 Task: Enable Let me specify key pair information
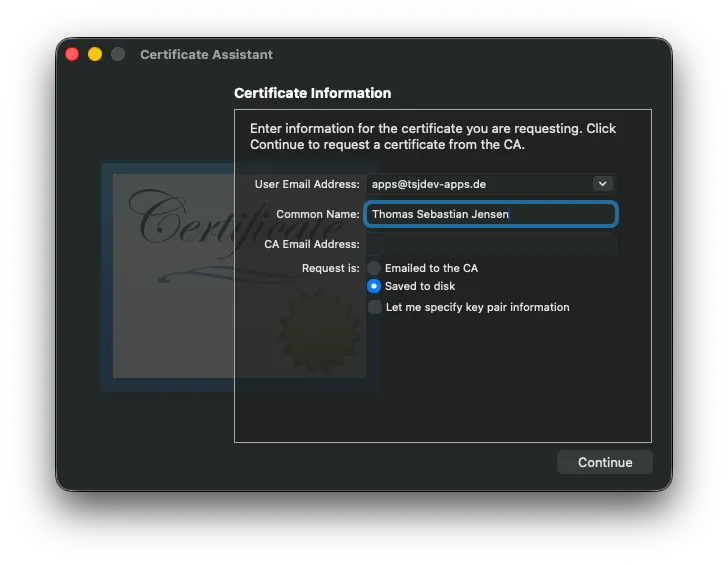375,307
